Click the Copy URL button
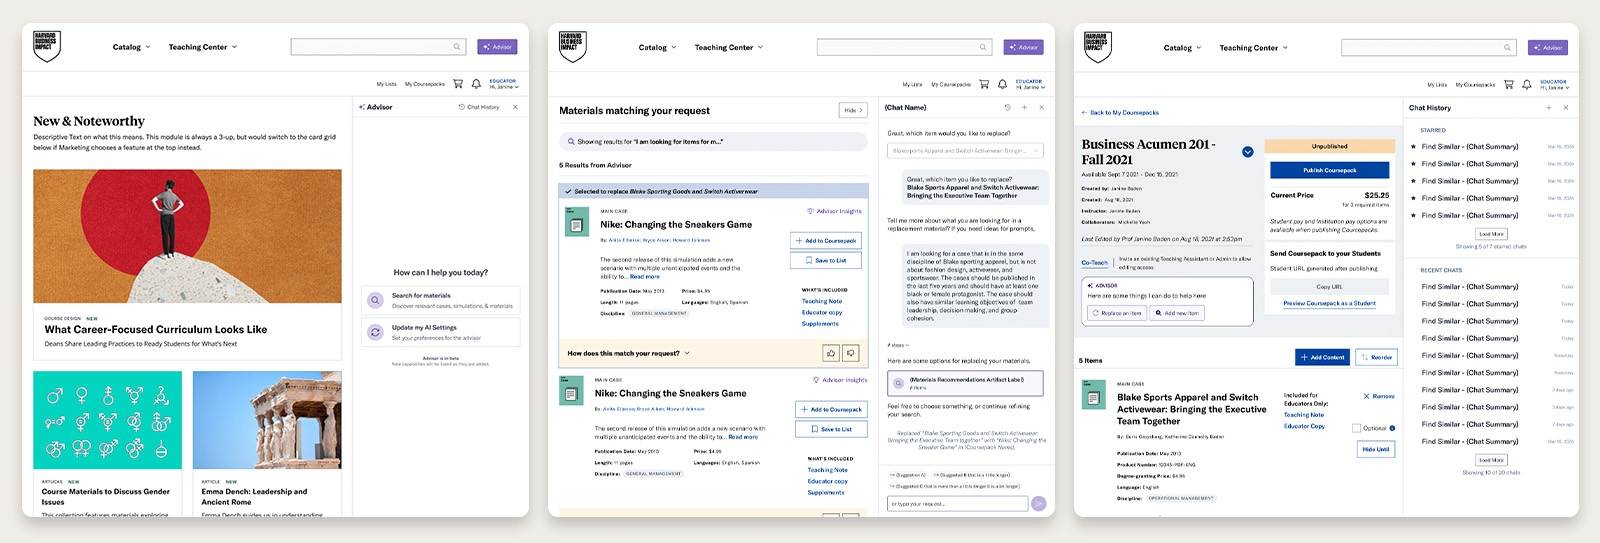The image size is (1600, 543). click(1330, 287)
